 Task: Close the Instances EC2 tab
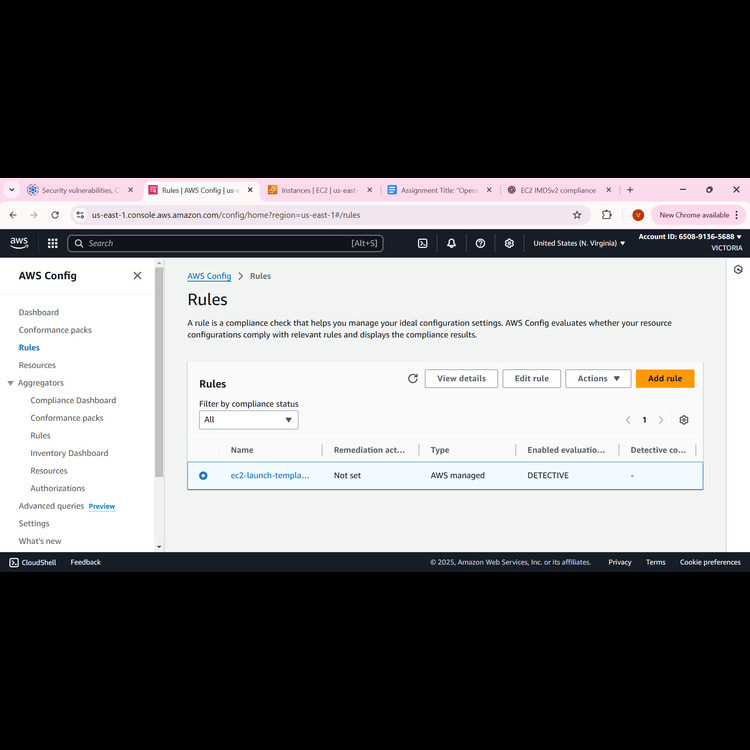click(369, 190)
